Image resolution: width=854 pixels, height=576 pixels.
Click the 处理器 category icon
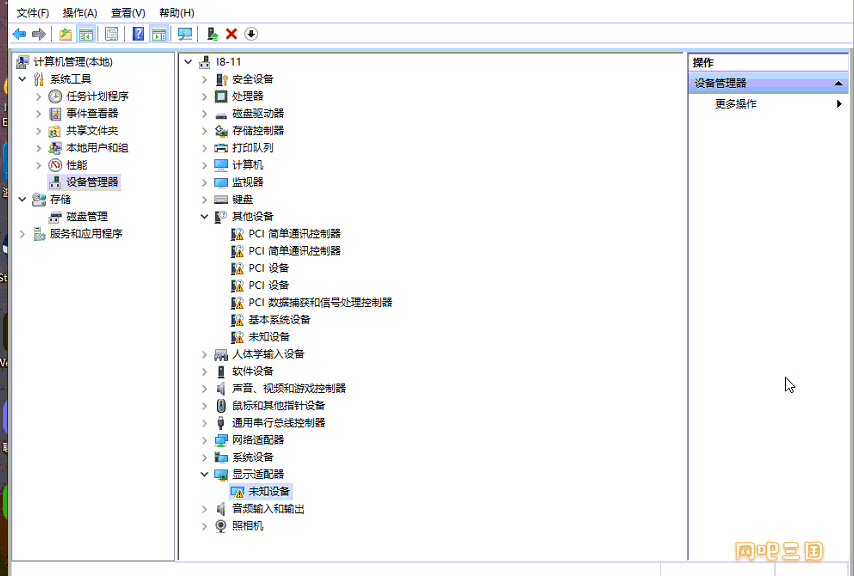click(x=221, y=97)
